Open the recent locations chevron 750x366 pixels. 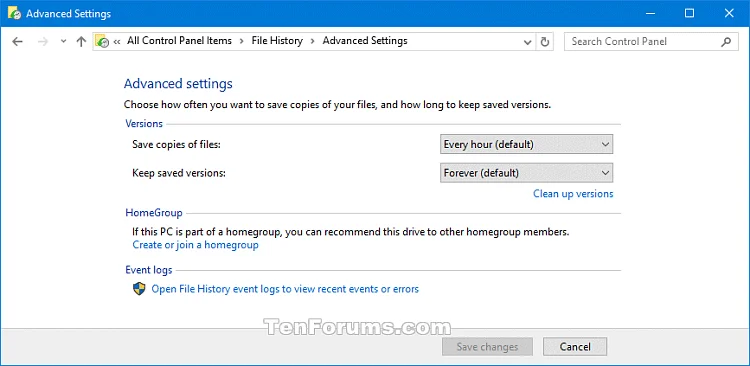point(63,42)
